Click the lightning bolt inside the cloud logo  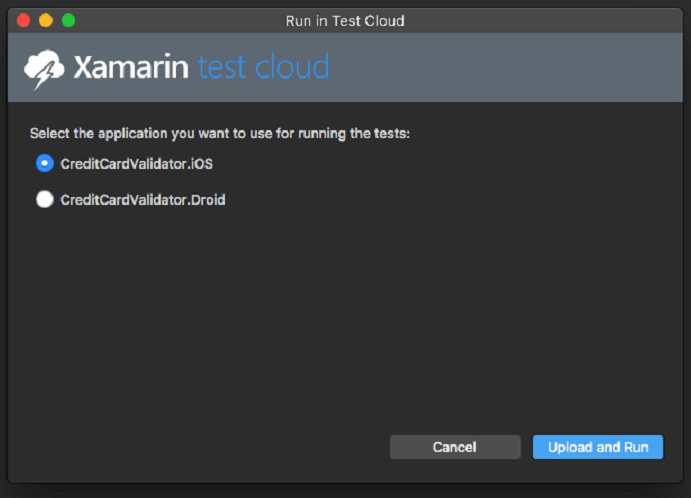click(x=45, y=75)
